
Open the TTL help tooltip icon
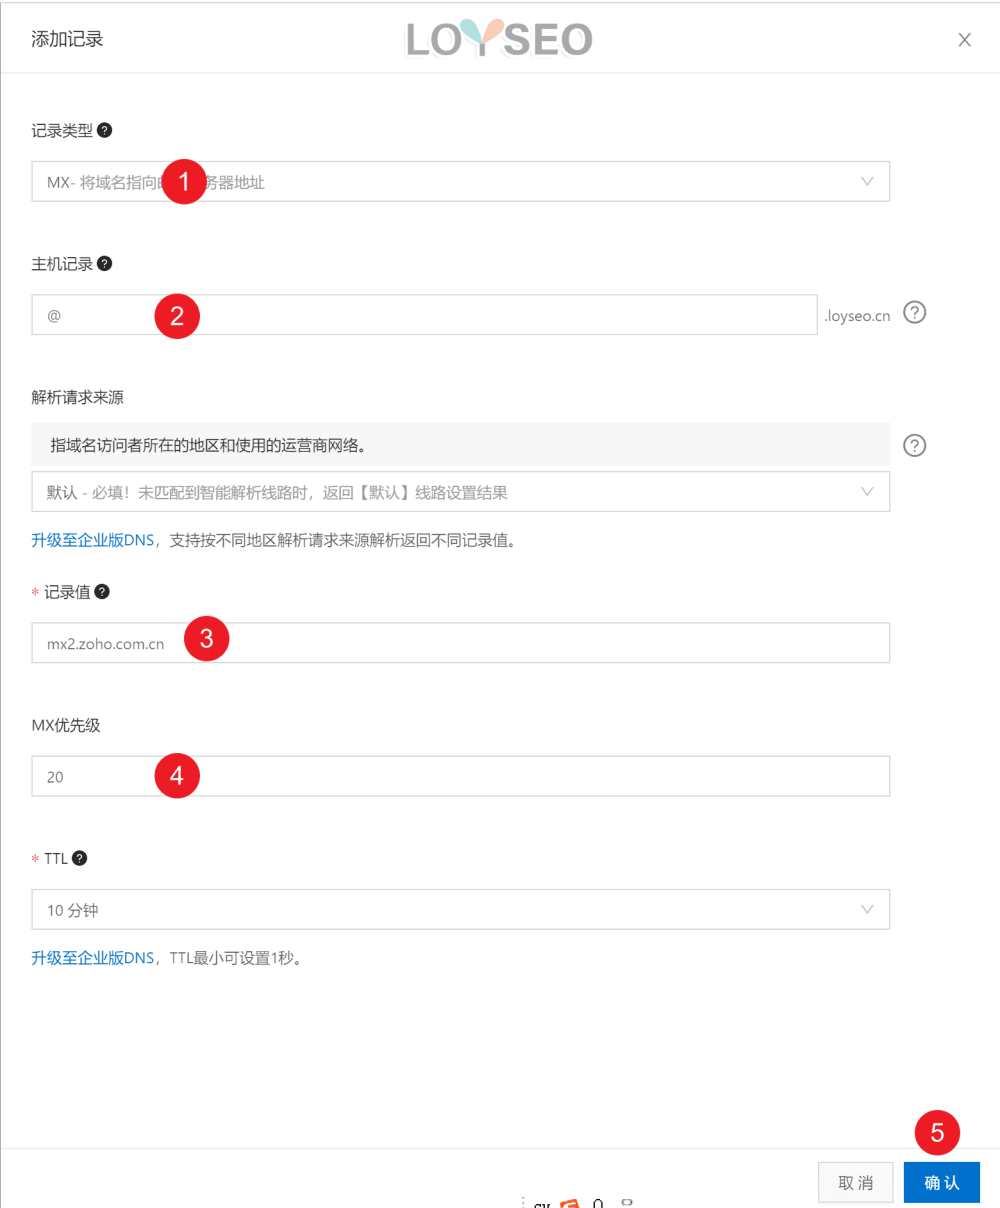pyautogui.click(x=79, y=858)
